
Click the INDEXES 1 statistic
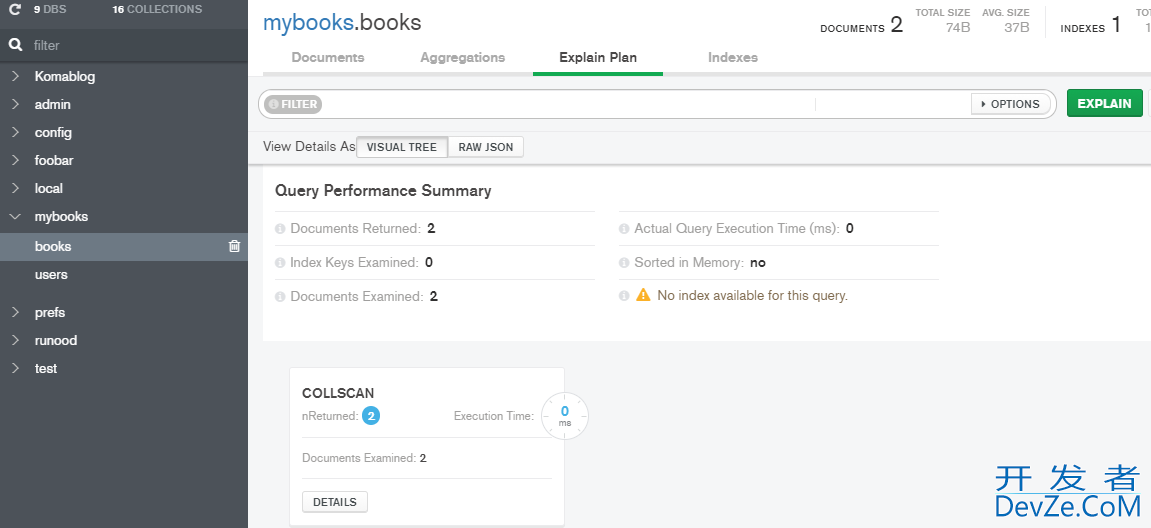(x=1091, y=26)
